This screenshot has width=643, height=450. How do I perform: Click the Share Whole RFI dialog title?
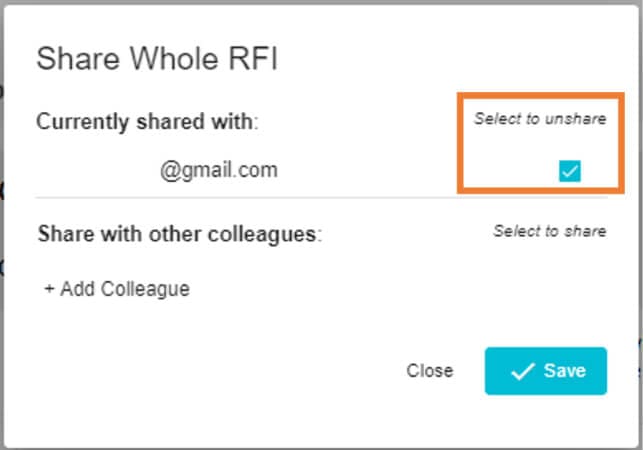(157, 59)
